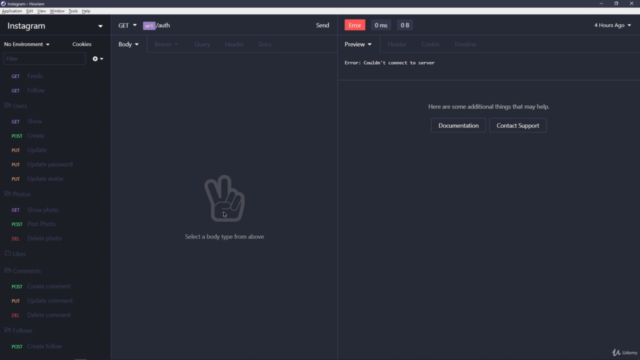Open the Application menu
640x360 pixels.
click(12, 11)
